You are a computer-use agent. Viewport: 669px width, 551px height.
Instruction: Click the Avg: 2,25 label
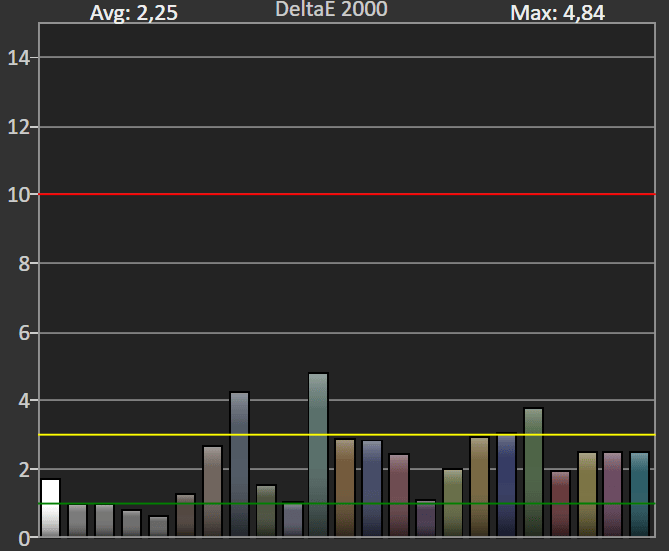click(134, 13)
